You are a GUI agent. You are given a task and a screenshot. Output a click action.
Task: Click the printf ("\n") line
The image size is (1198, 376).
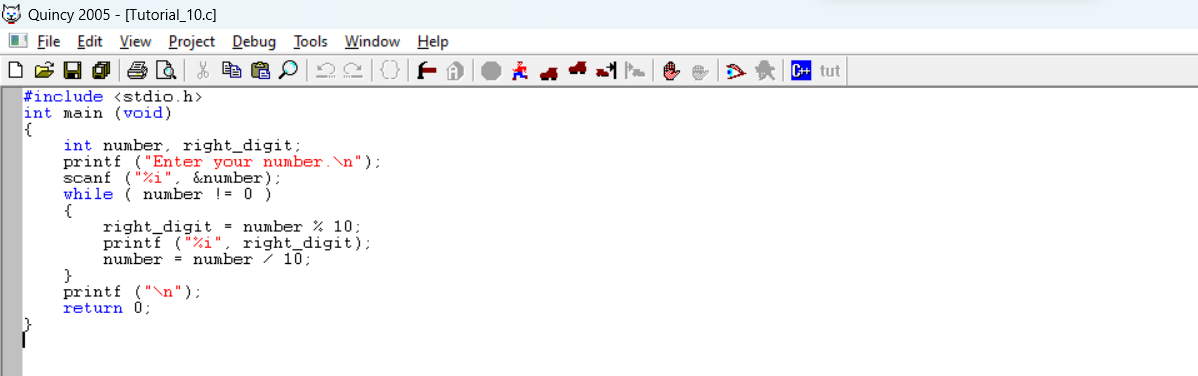(x=133, y=292)
